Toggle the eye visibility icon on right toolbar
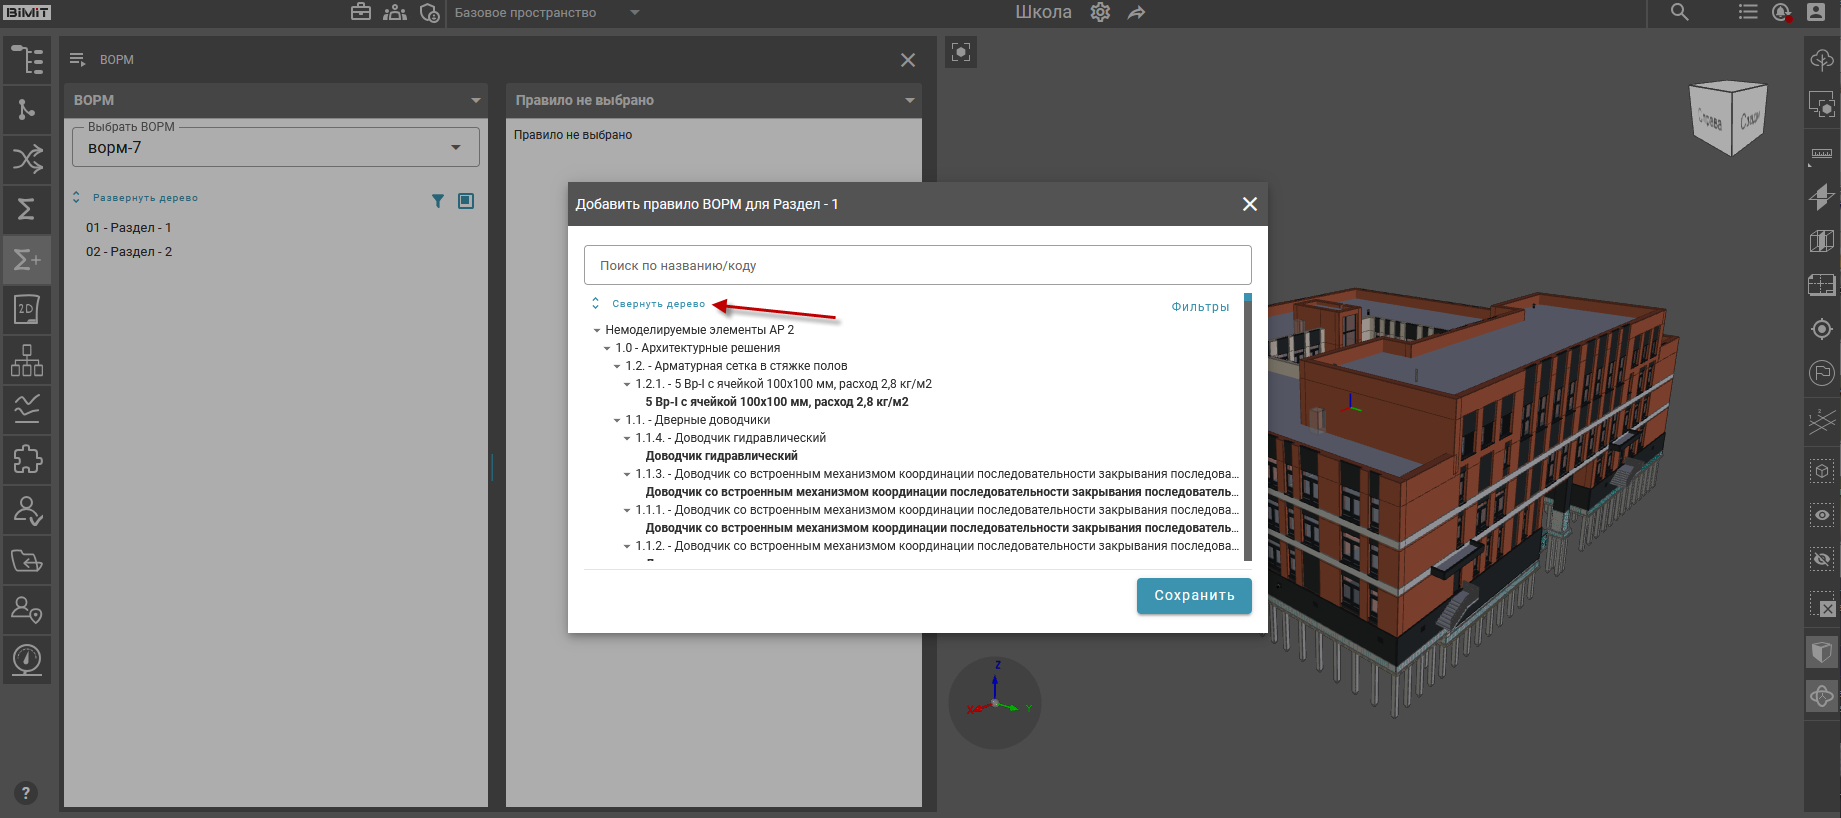Image resolution: width=1841 pixels, height=818 pixels. pos(1822,515)
